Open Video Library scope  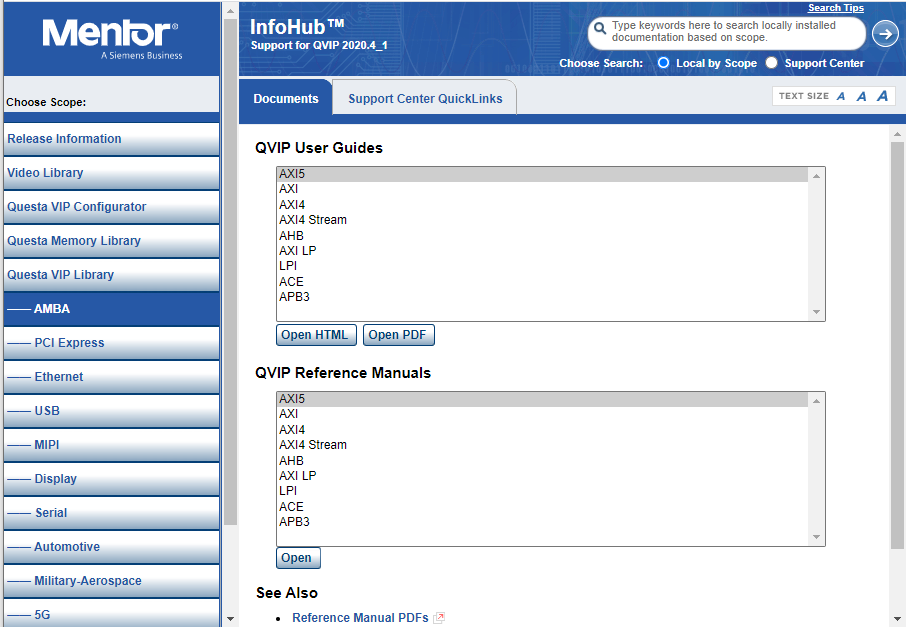pyautogui.click(x=111, y=173)
